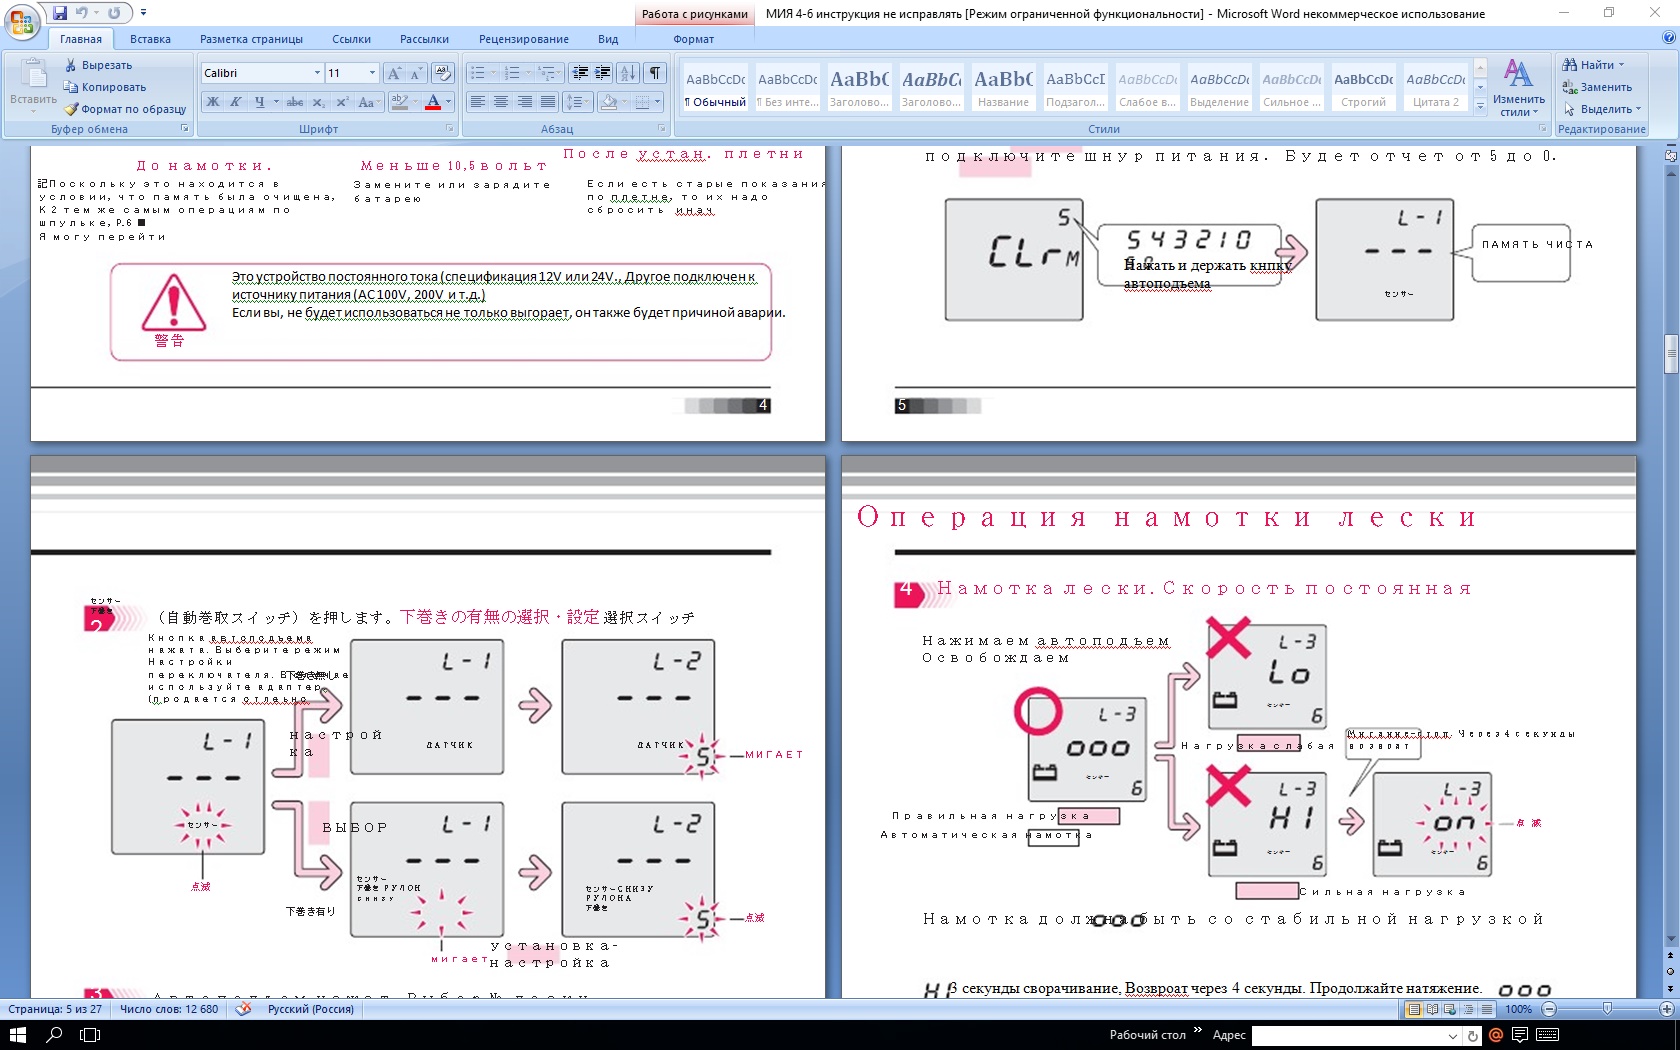Toggle subscript formatting

[x=318, y=102]
